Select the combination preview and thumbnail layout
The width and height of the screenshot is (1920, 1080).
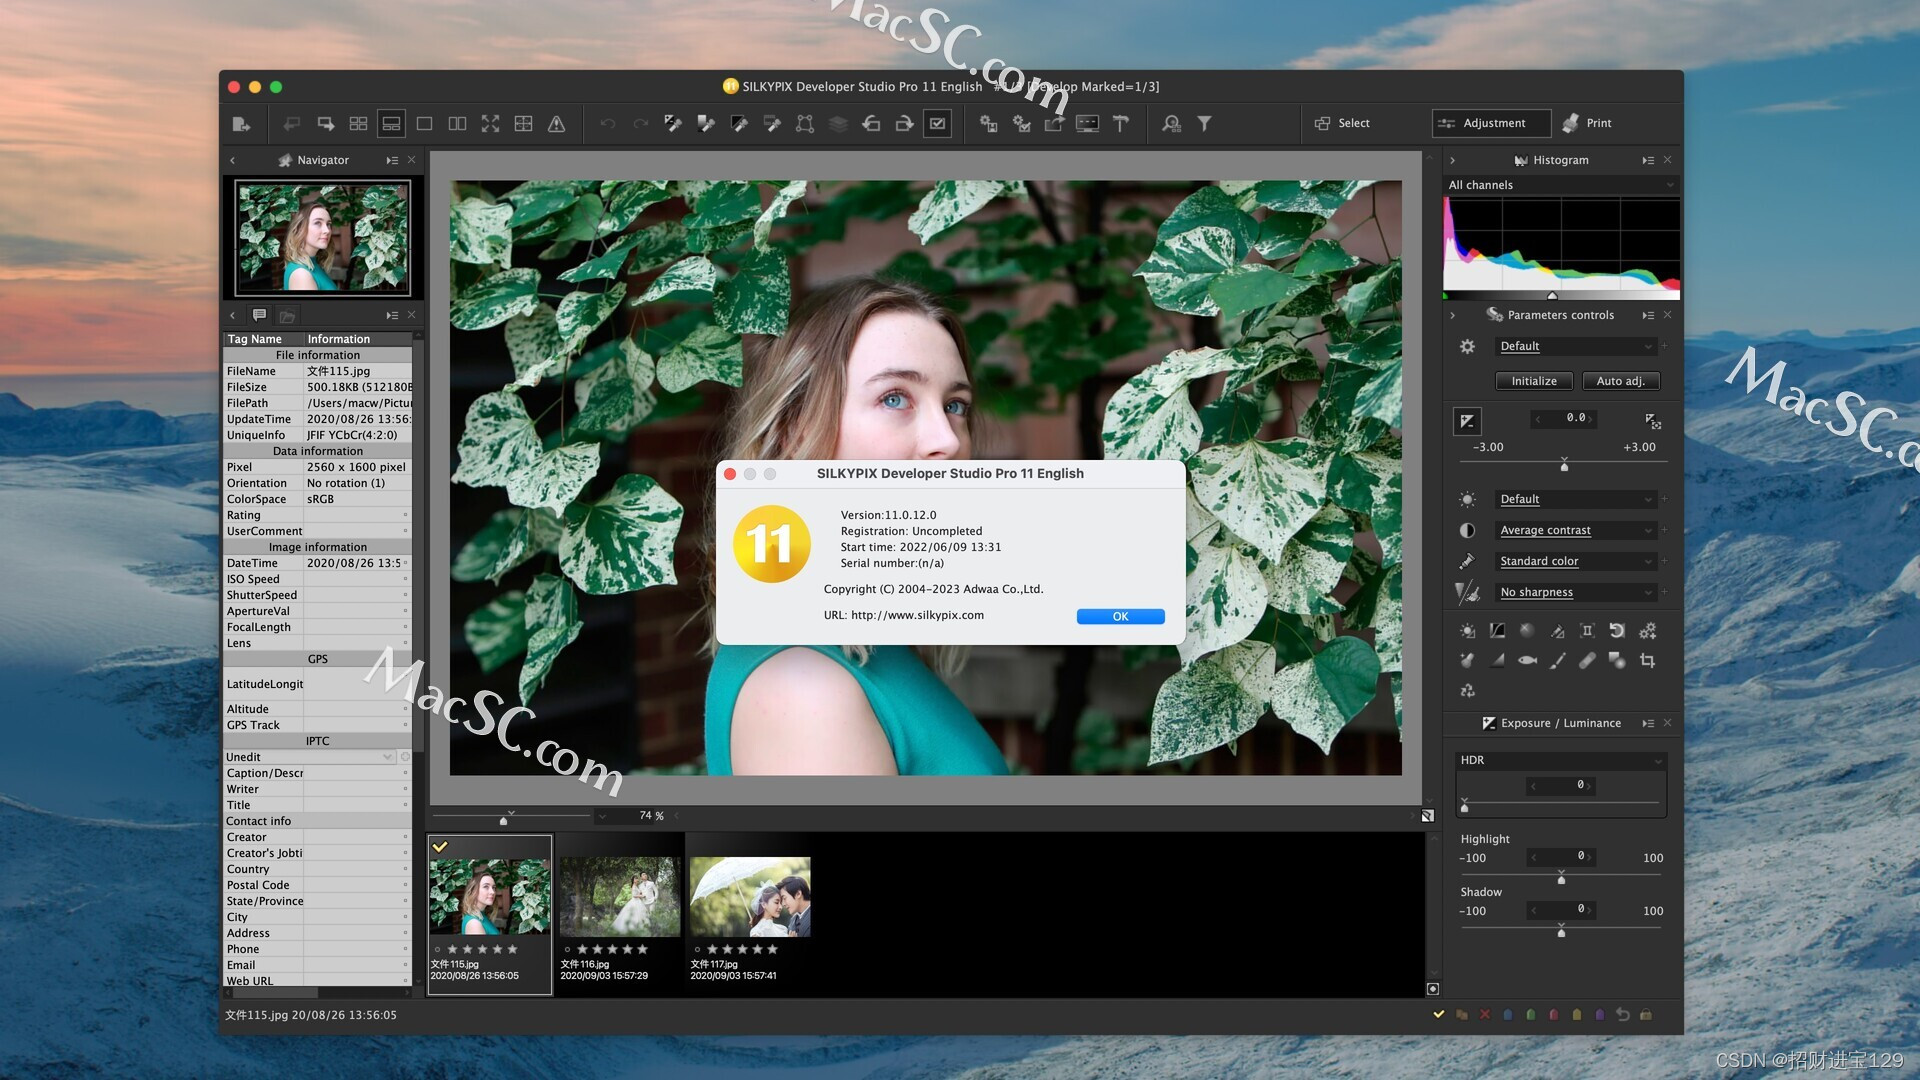[391, 124]
